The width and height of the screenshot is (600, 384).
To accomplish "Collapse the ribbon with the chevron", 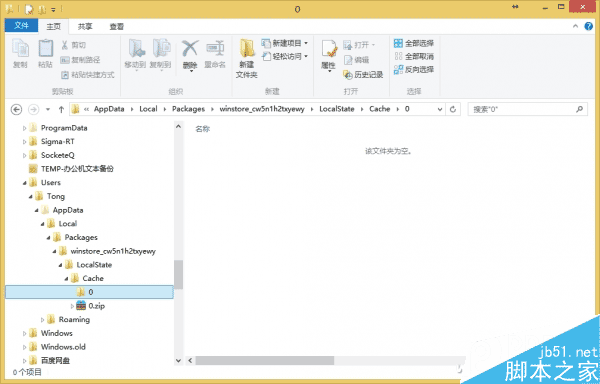I will [575, 26].
